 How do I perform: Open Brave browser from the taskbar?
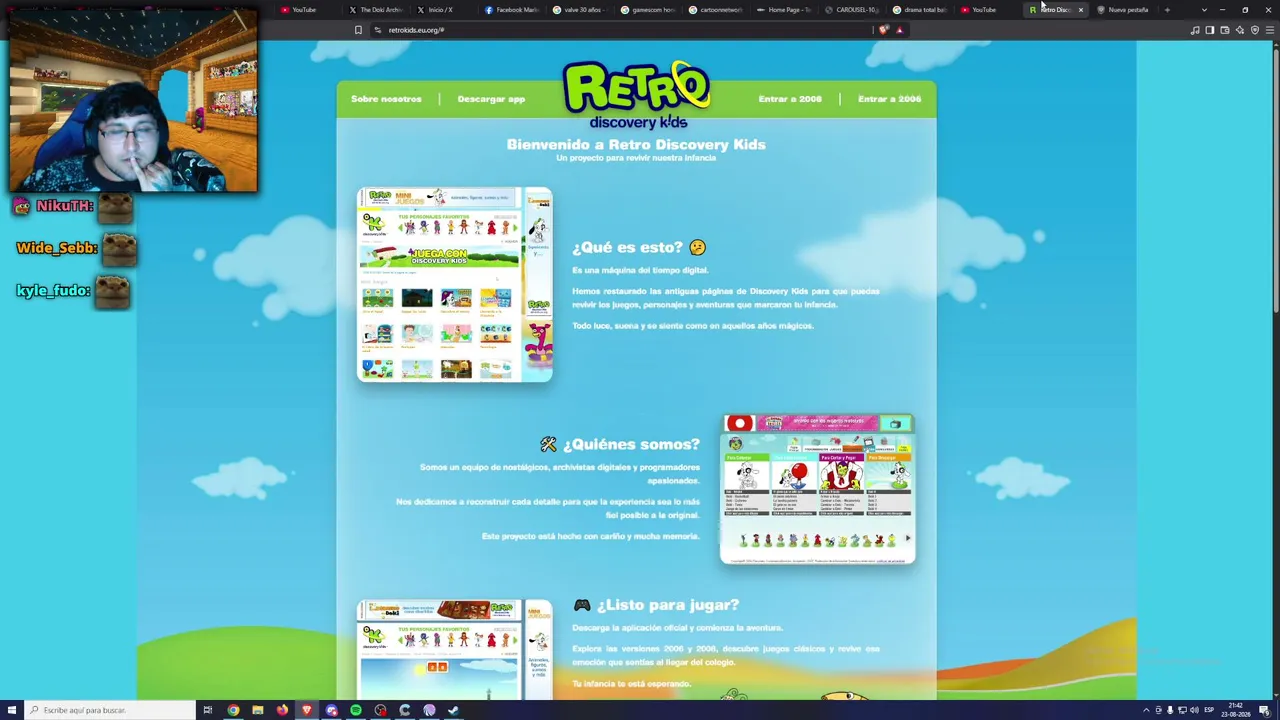307,710
